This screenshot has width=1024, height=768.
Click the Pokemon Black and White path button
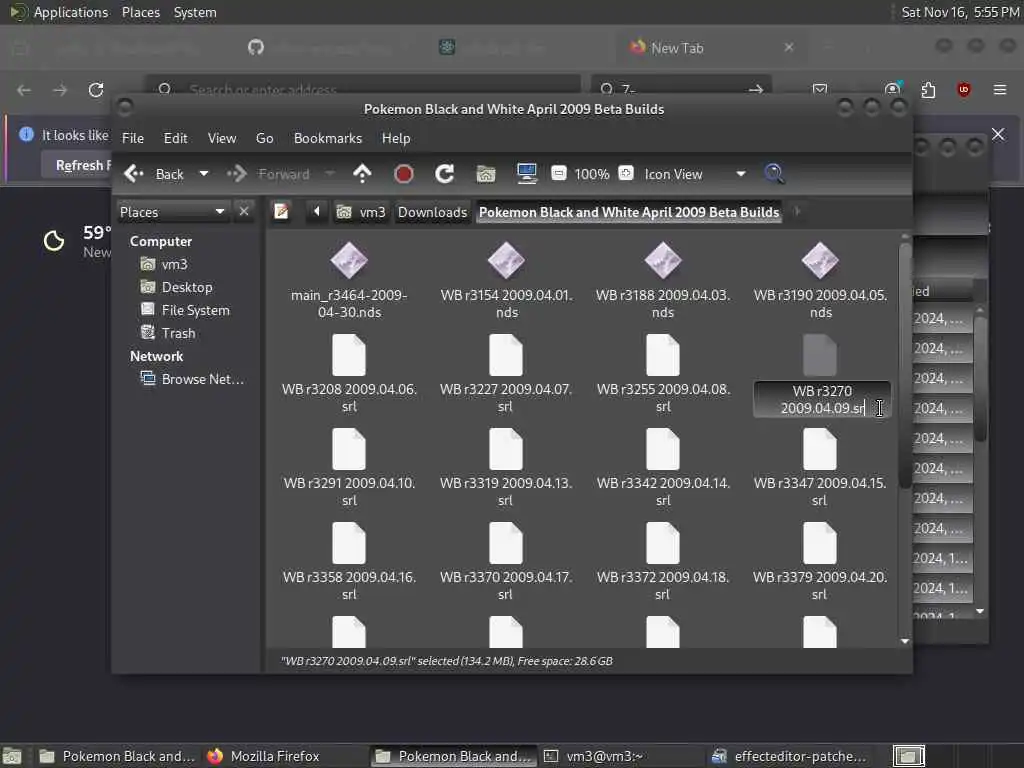pyautogui.click(x=629, y=212)
